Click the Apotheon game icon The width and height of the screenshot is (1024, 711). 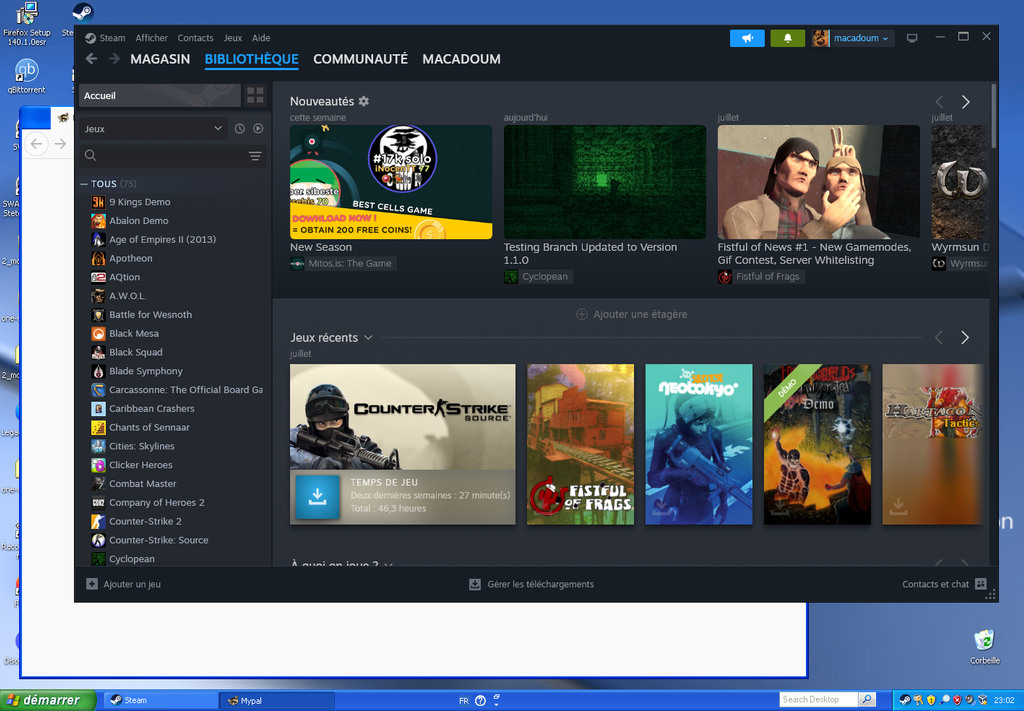point(98,259)
